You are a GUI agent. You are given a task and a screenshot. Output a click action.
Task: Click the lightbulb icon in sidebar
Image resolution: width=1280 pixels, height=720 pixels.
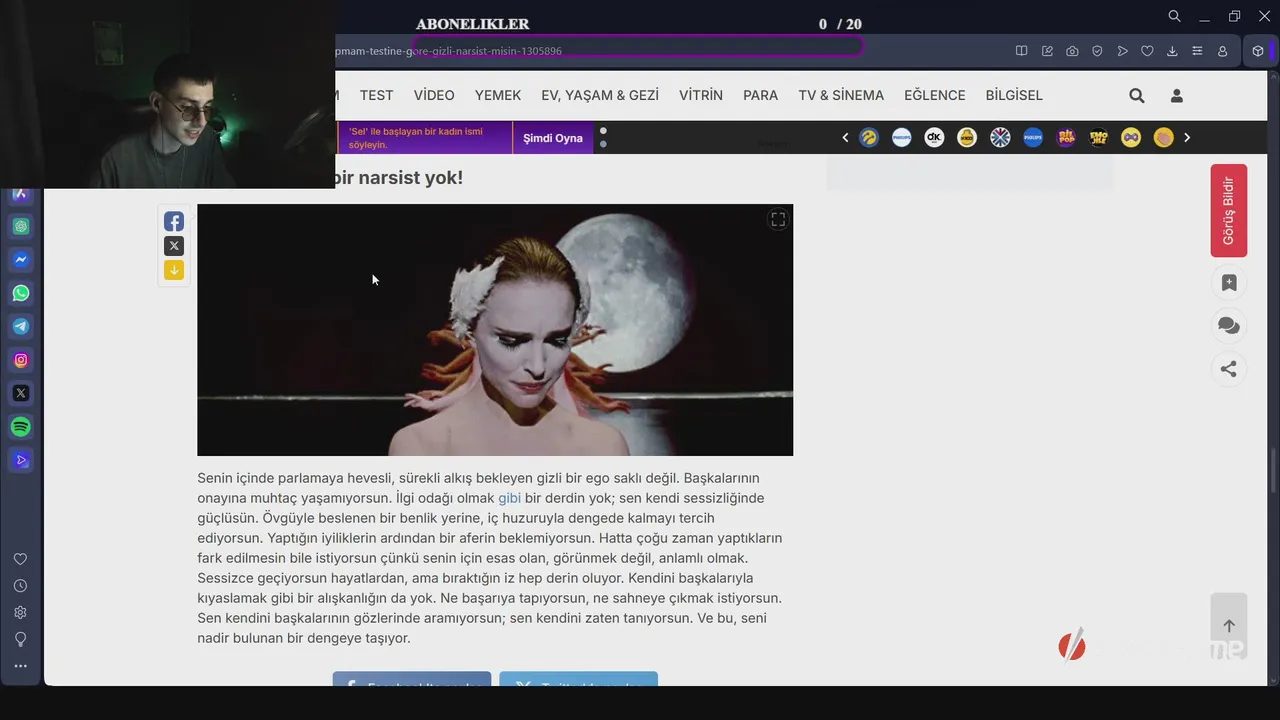(x=20, y=639)
